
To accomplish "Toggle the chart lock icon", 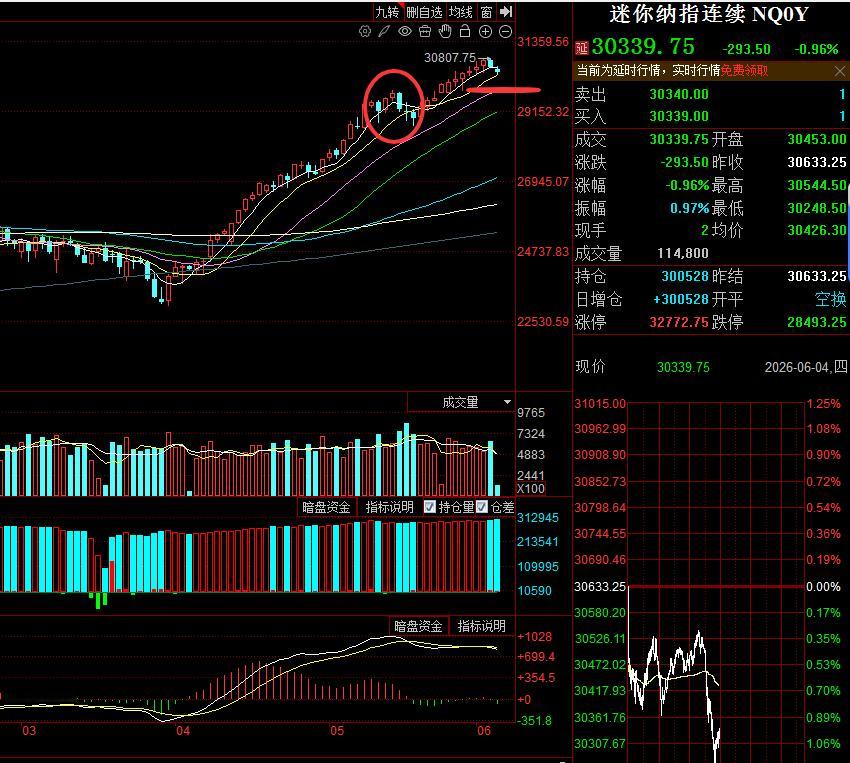I will click(x=465, y=31).
